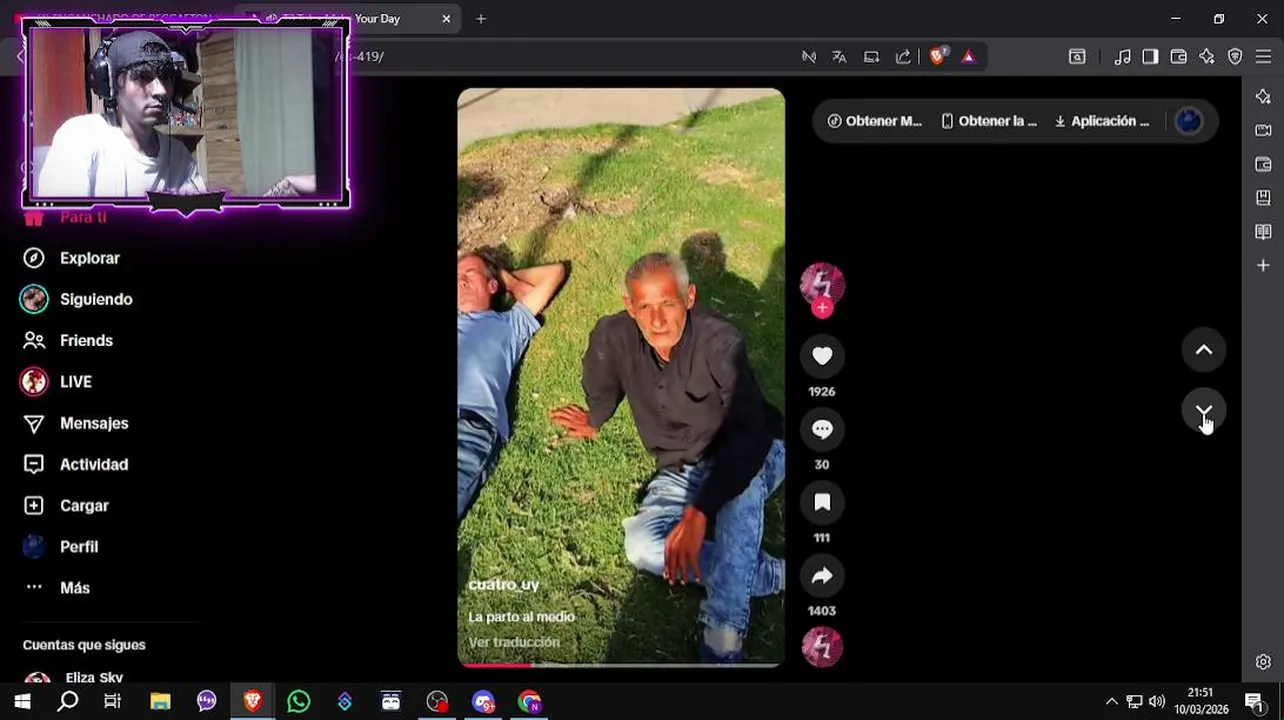1284x720 pixels.
Task: Open the music note playlist icon
Action: pos(1122,57)
